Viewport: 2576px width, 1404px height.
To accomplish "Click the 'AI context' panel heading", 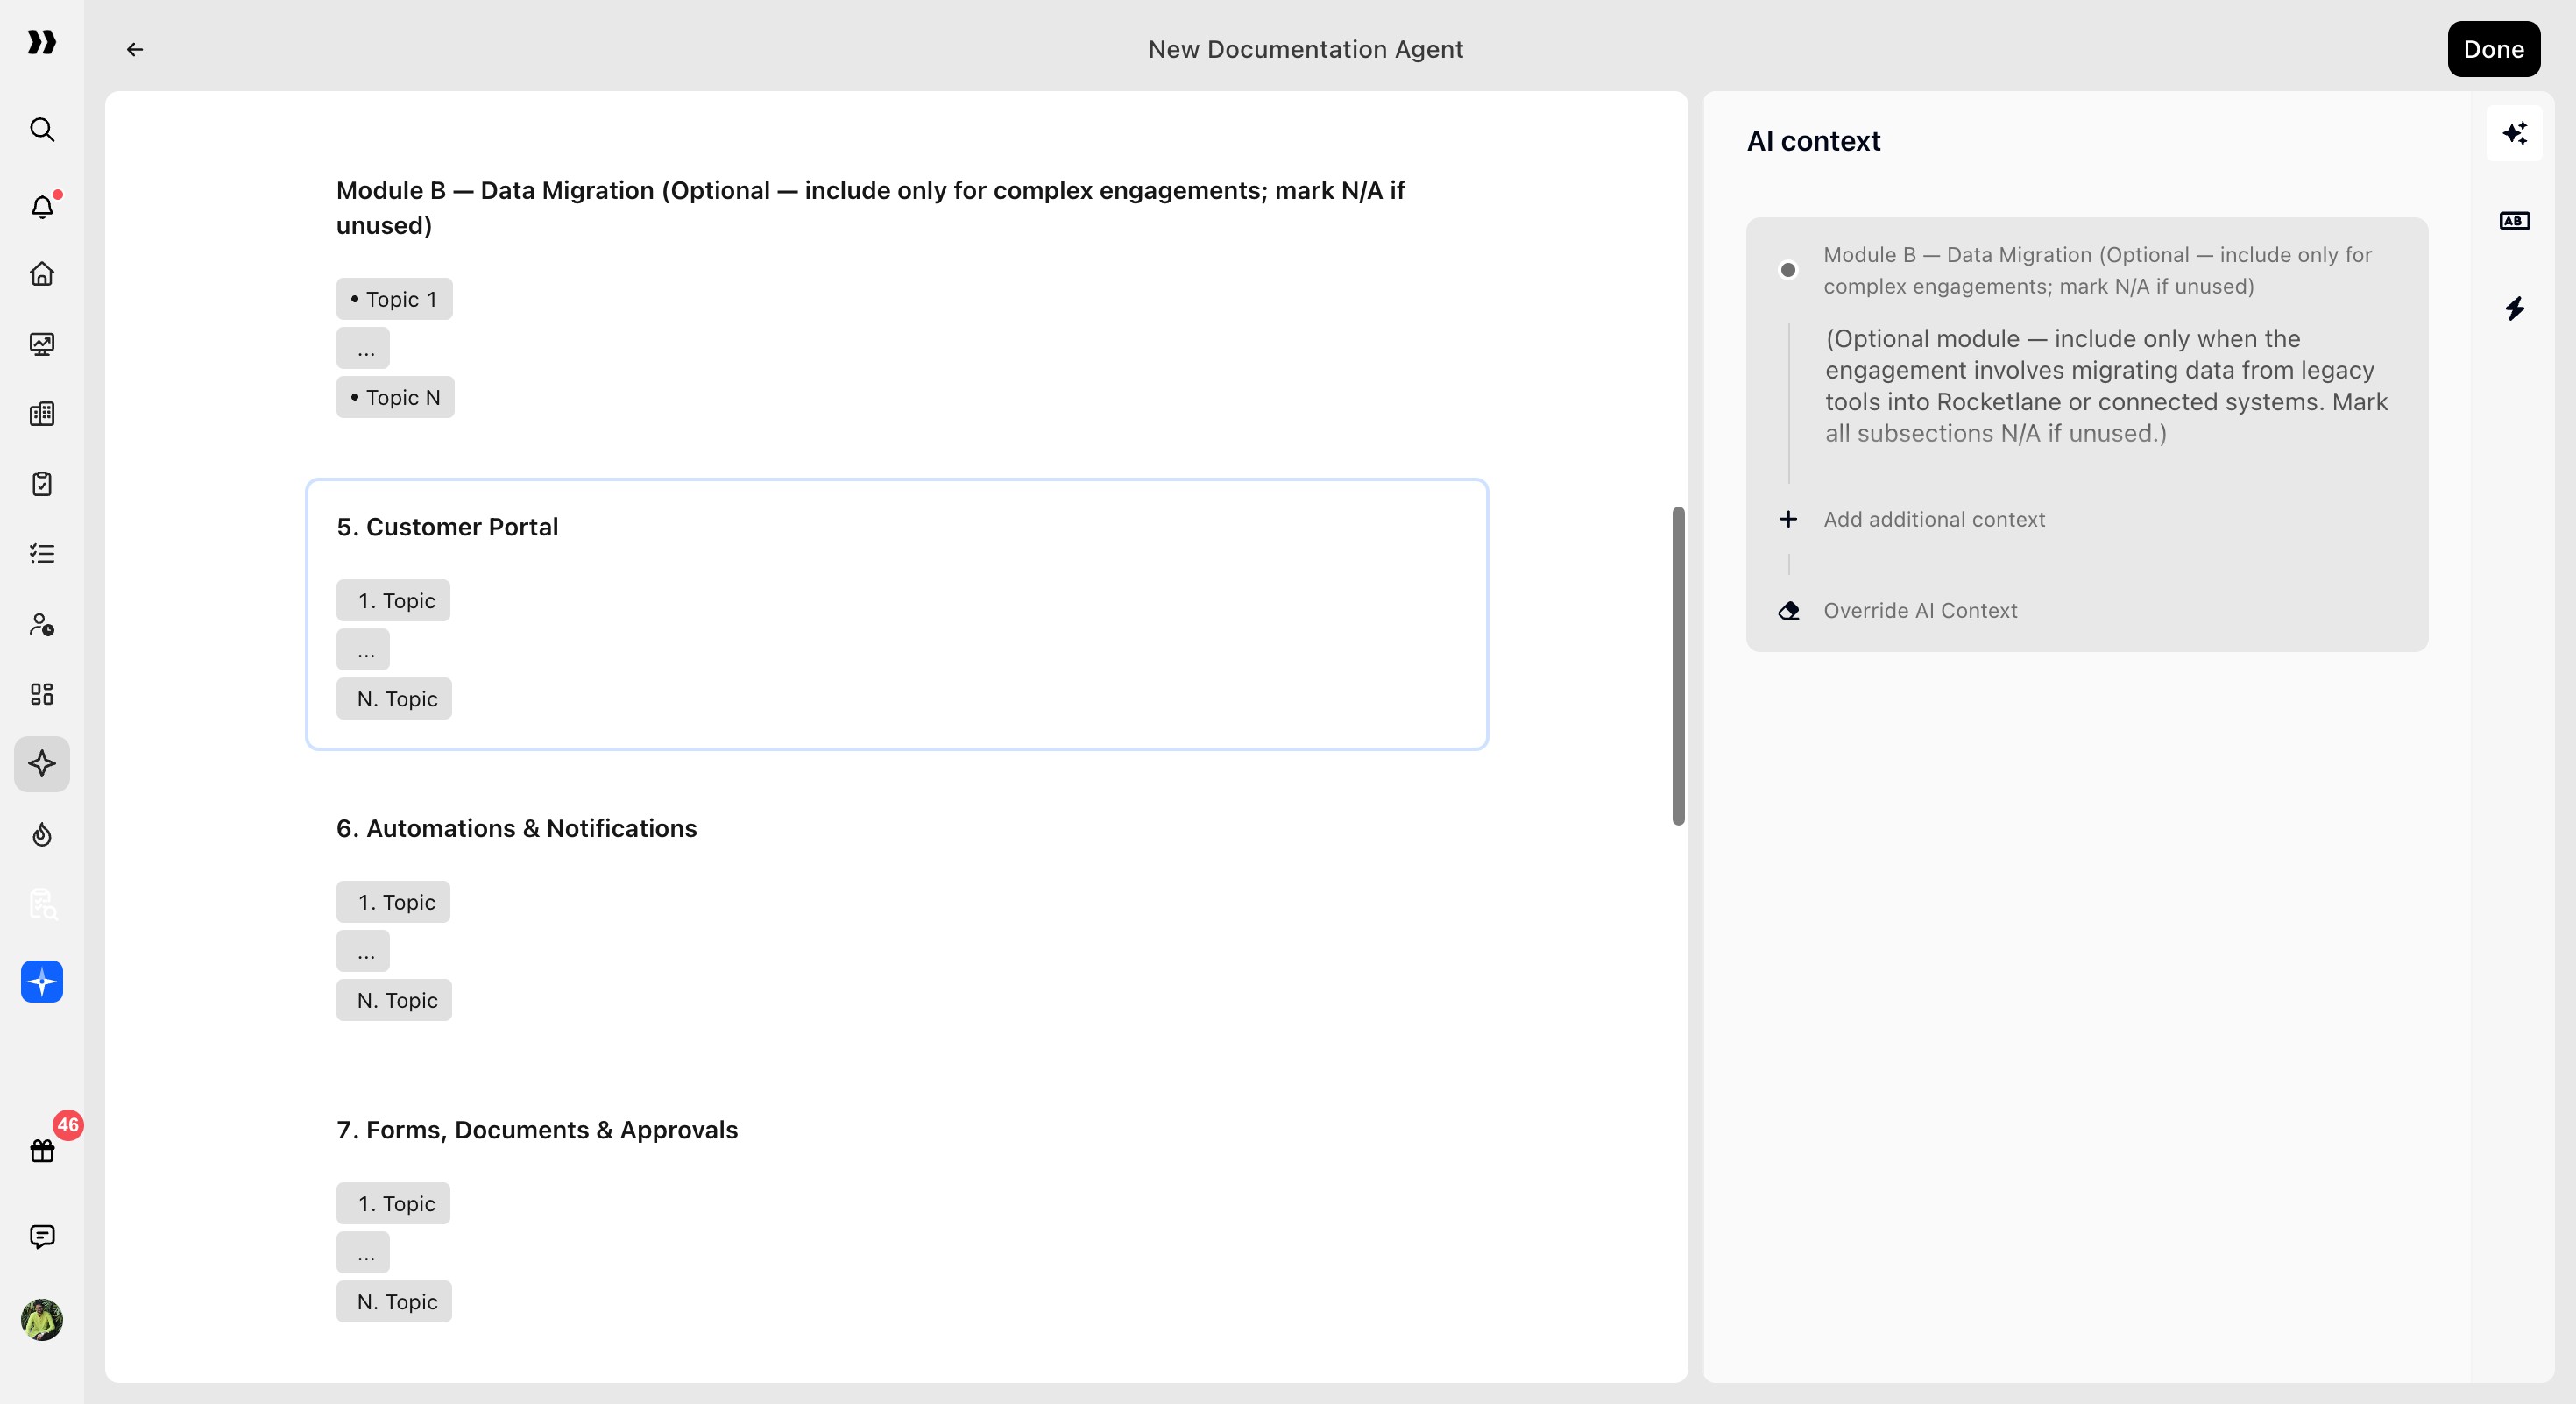I will (1813, 141).
